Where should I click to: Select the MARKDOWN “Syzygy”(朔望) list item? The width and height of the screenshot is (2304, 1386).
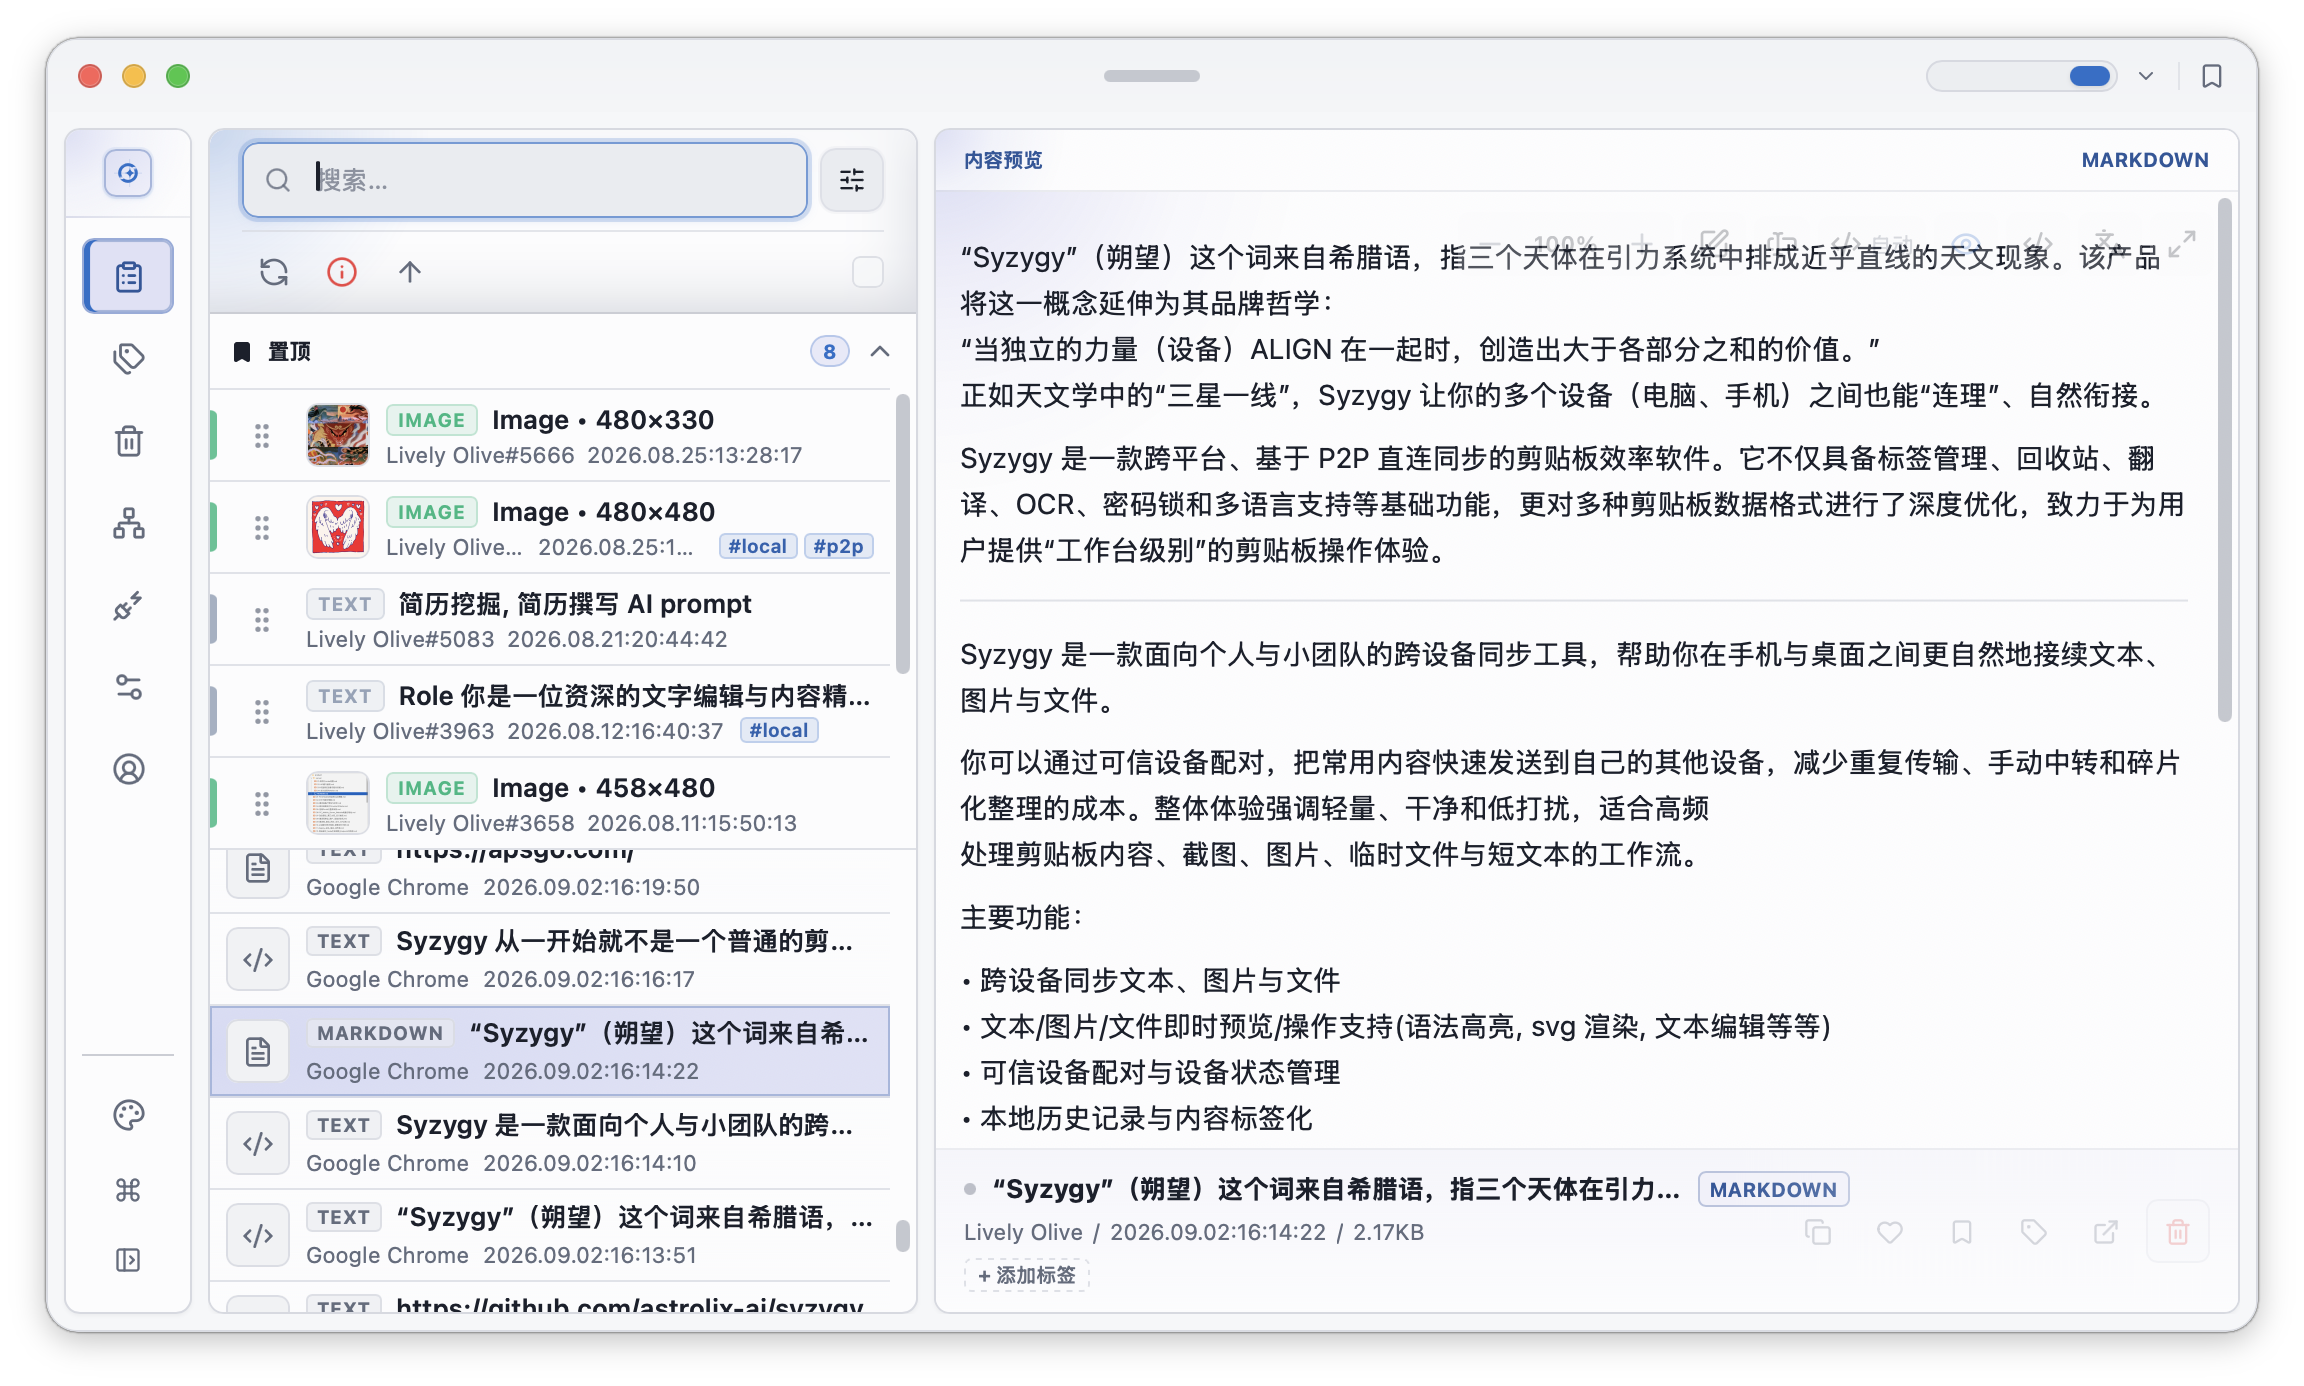550,1052
